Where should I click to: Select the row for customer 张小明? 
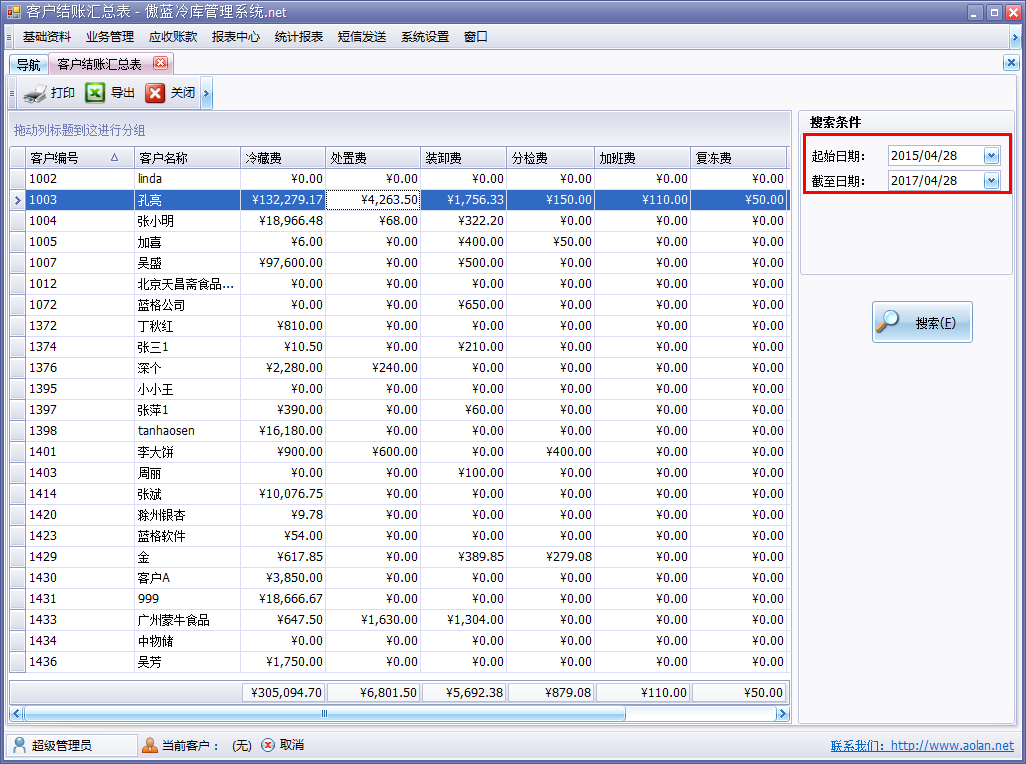(x=155, y=221)
